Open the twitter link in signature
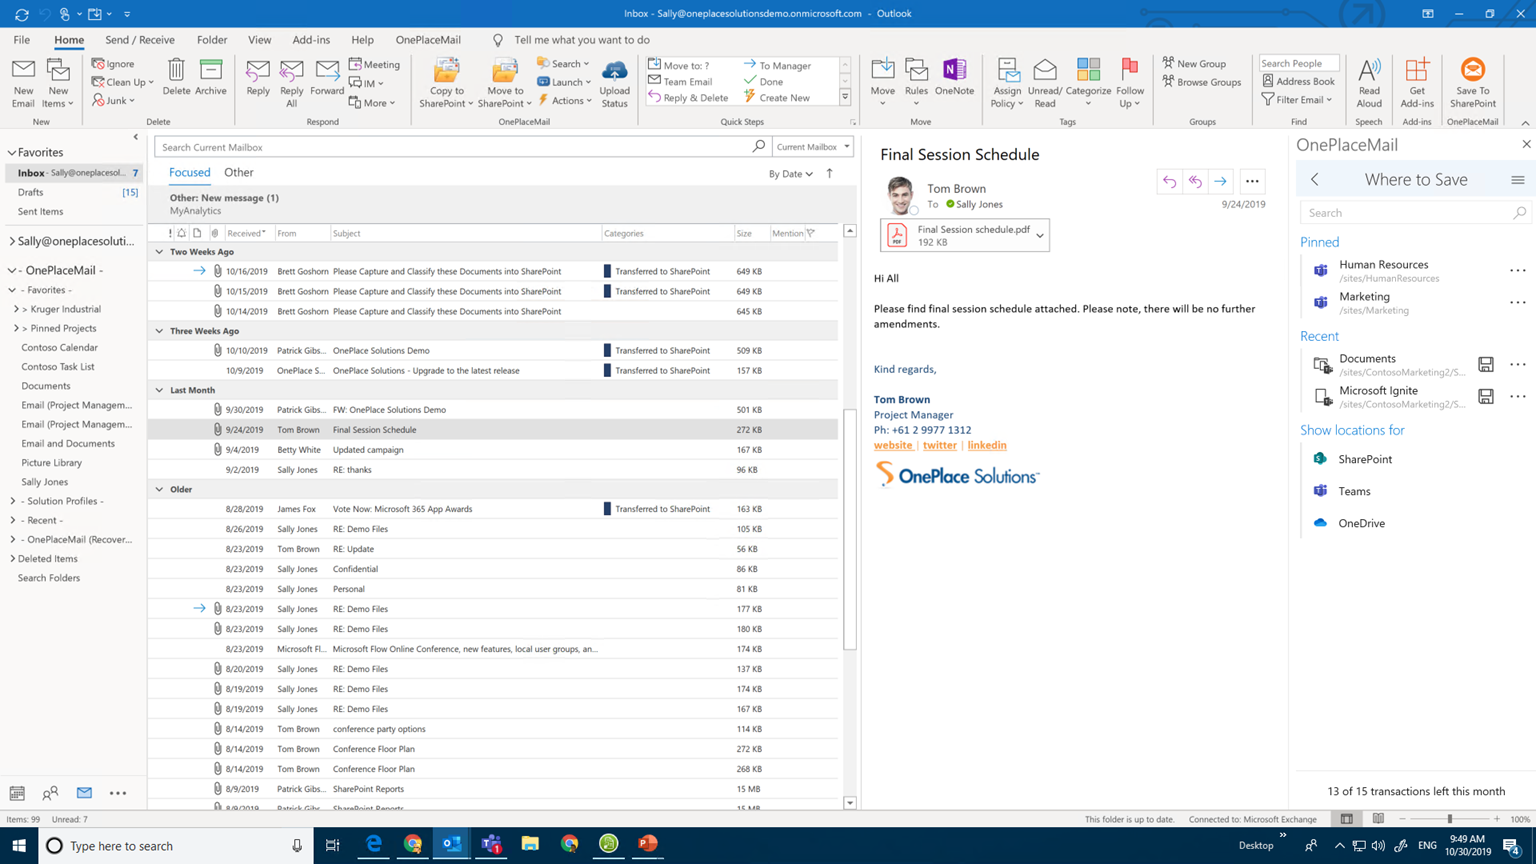The height and width of the screenshot is (864, 1536). point(940,445)
